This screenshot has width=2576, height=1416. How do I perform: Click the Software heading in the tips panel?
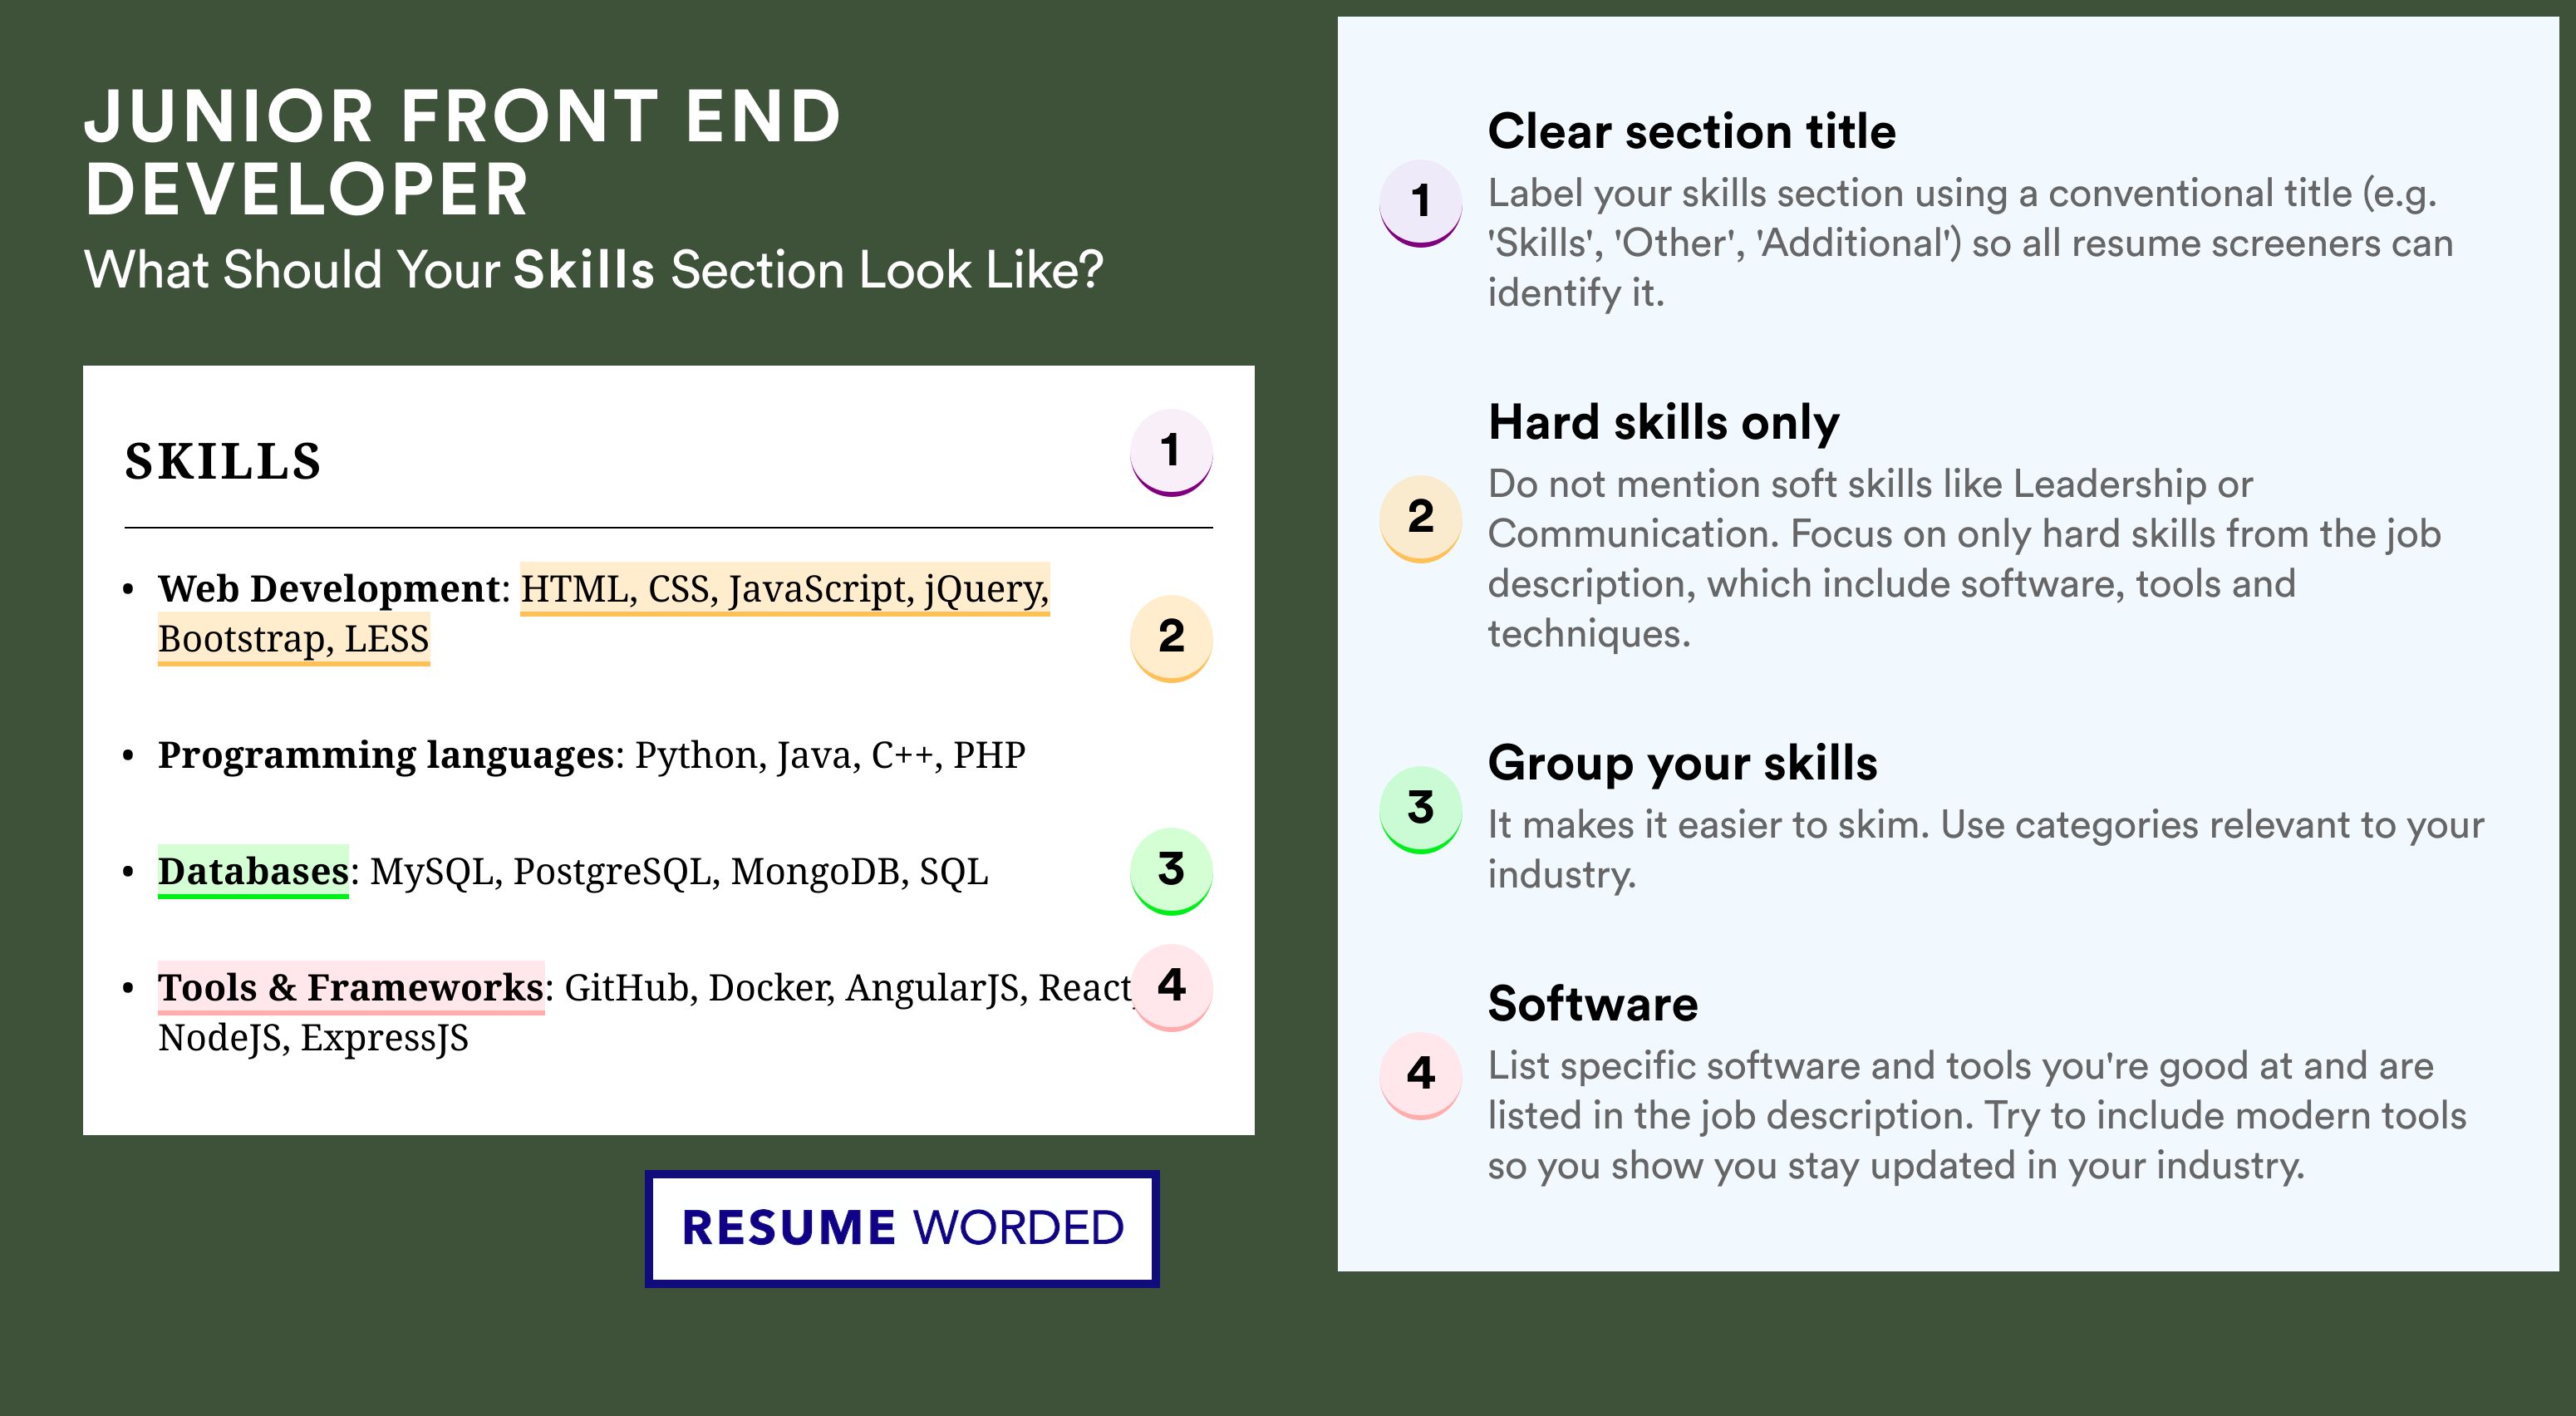click(x=1593, y=1003)
